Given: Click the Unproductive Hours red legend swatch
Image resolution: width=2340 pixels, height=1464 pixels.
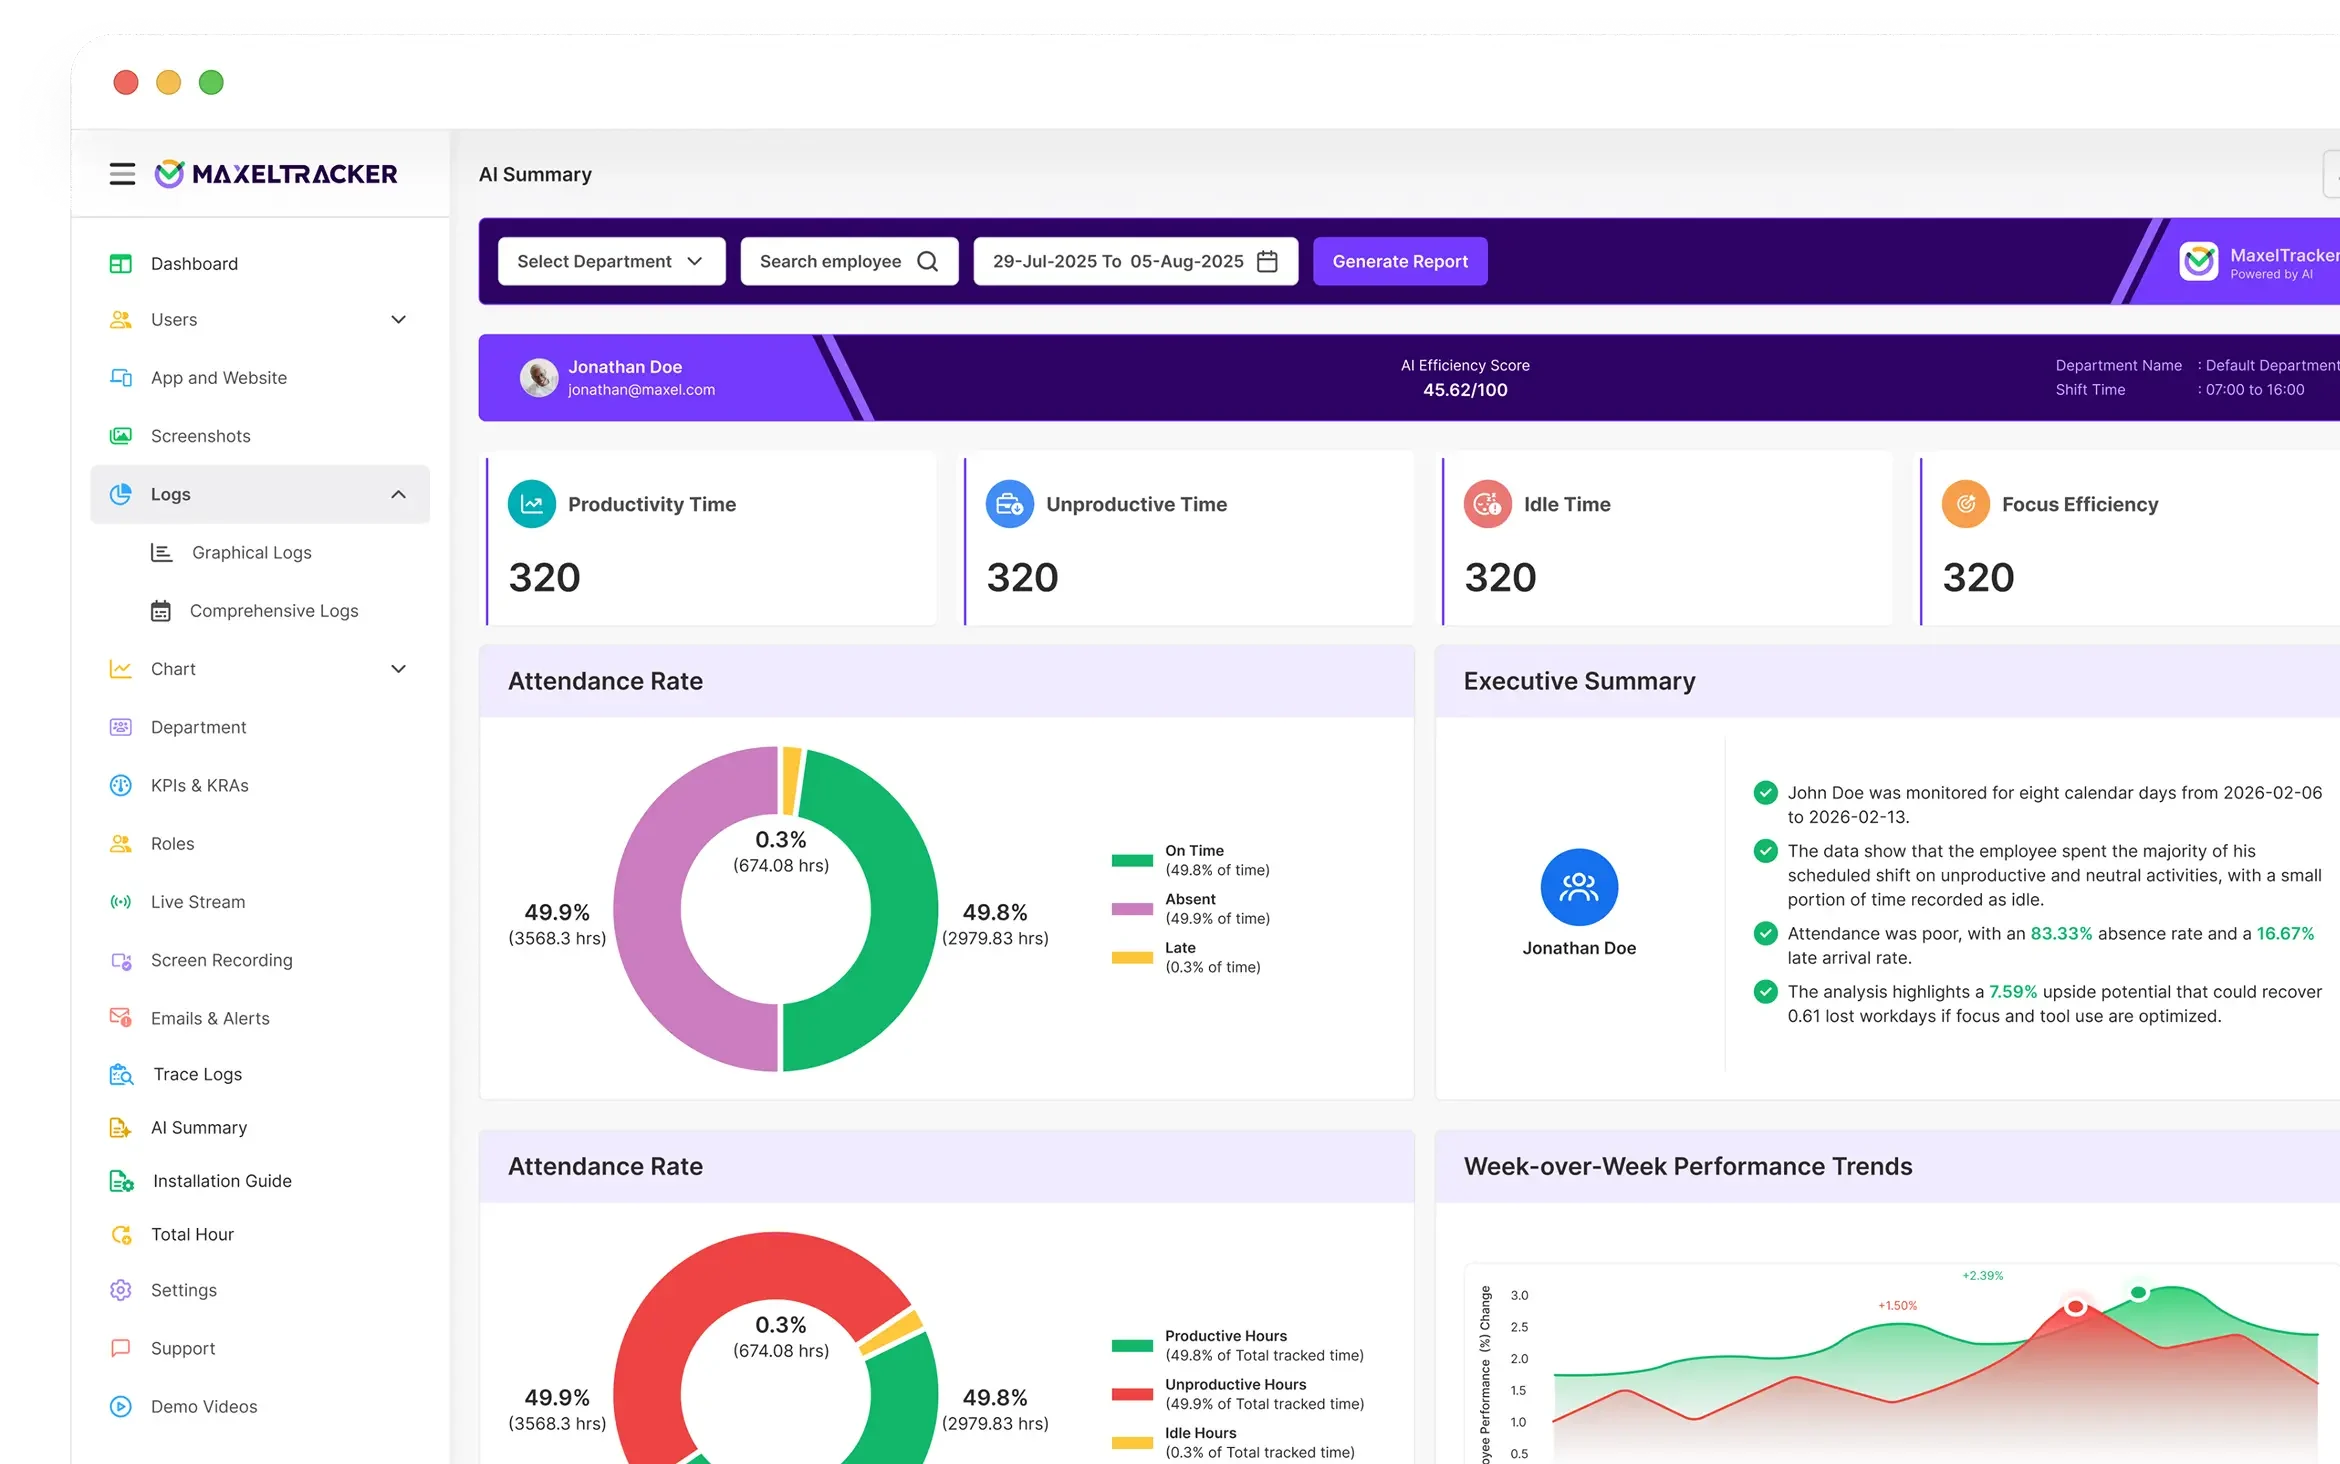Looking at the screenshot, I should [x=1132, y=1394].
